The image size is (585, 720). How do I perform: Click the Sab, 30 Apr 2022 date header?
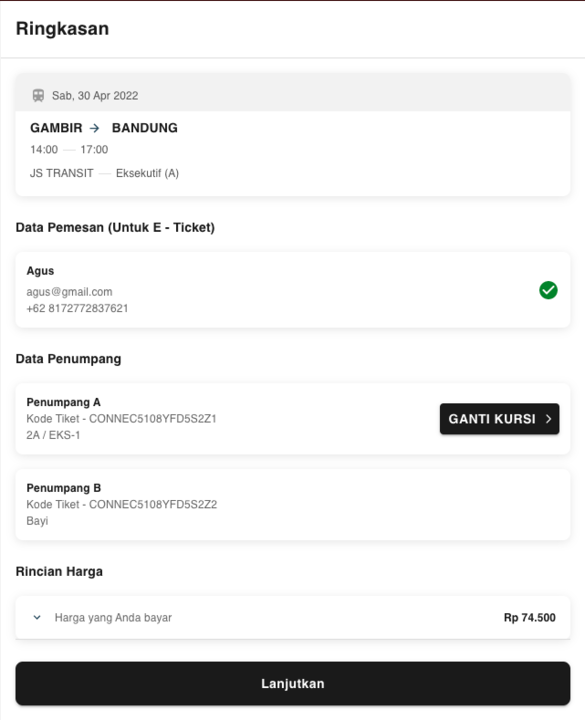[x=95, y=96]
